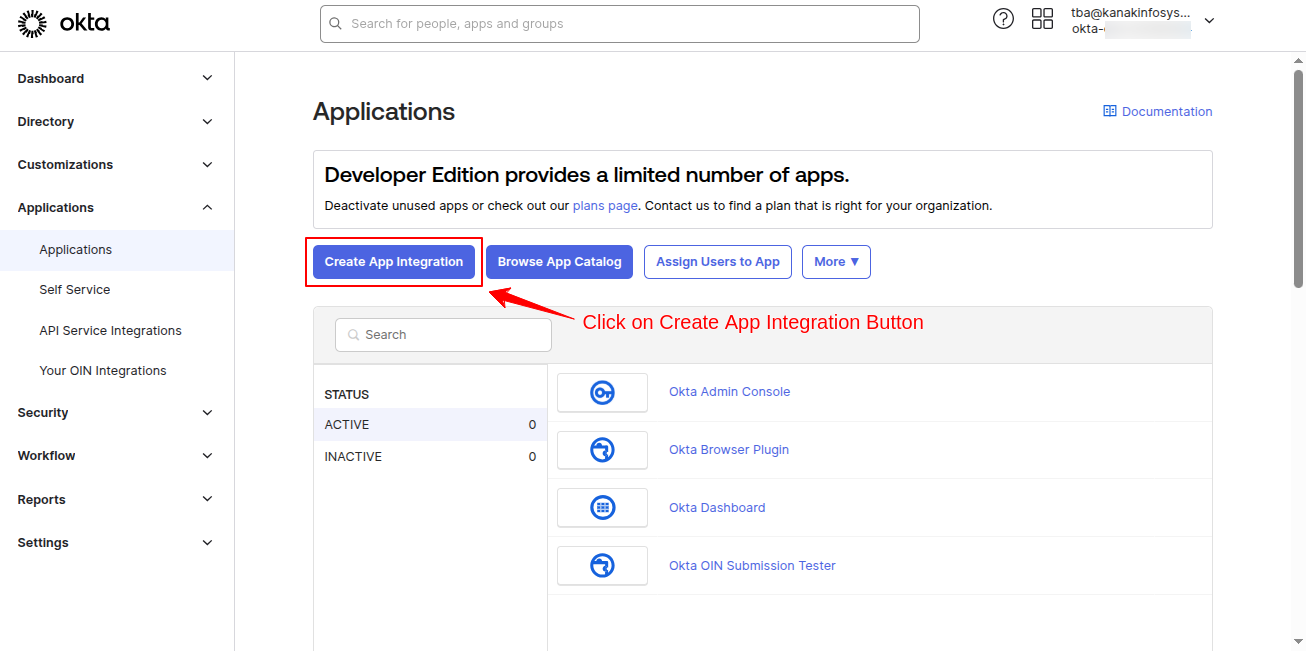Click the Documentation book icon
Viewport: 1306px width, 651px height.
1109,111
